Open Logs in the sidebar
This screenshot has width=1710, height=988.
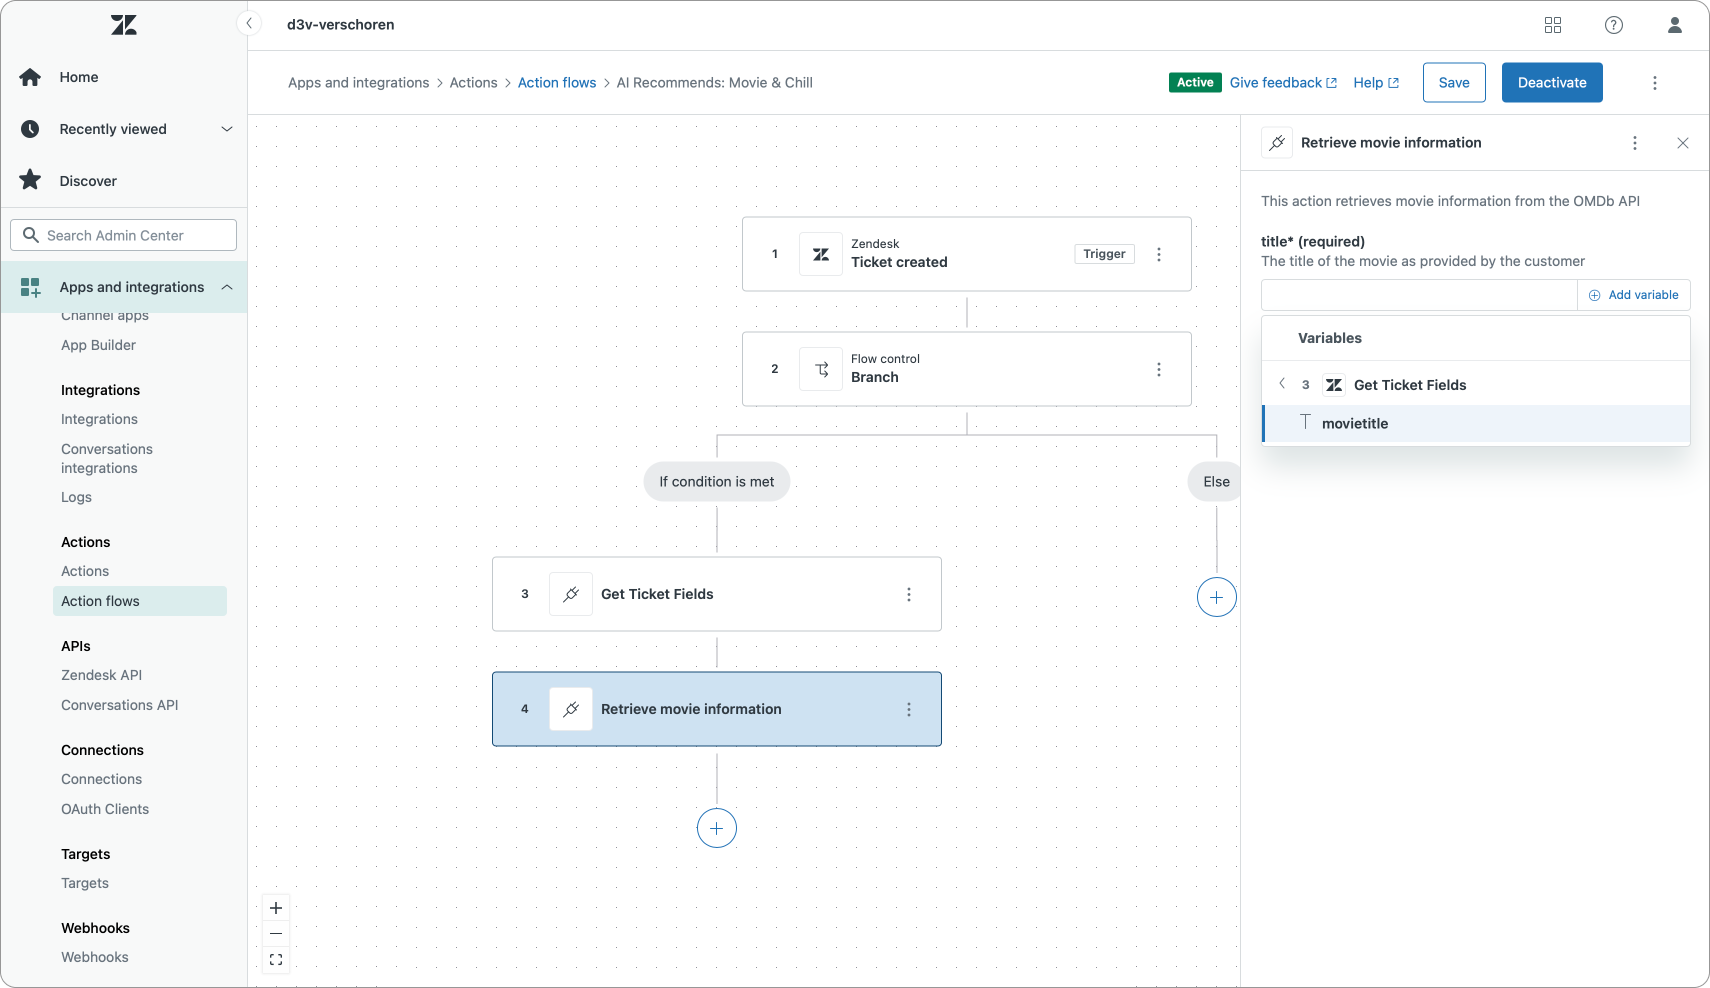point(76,497)
